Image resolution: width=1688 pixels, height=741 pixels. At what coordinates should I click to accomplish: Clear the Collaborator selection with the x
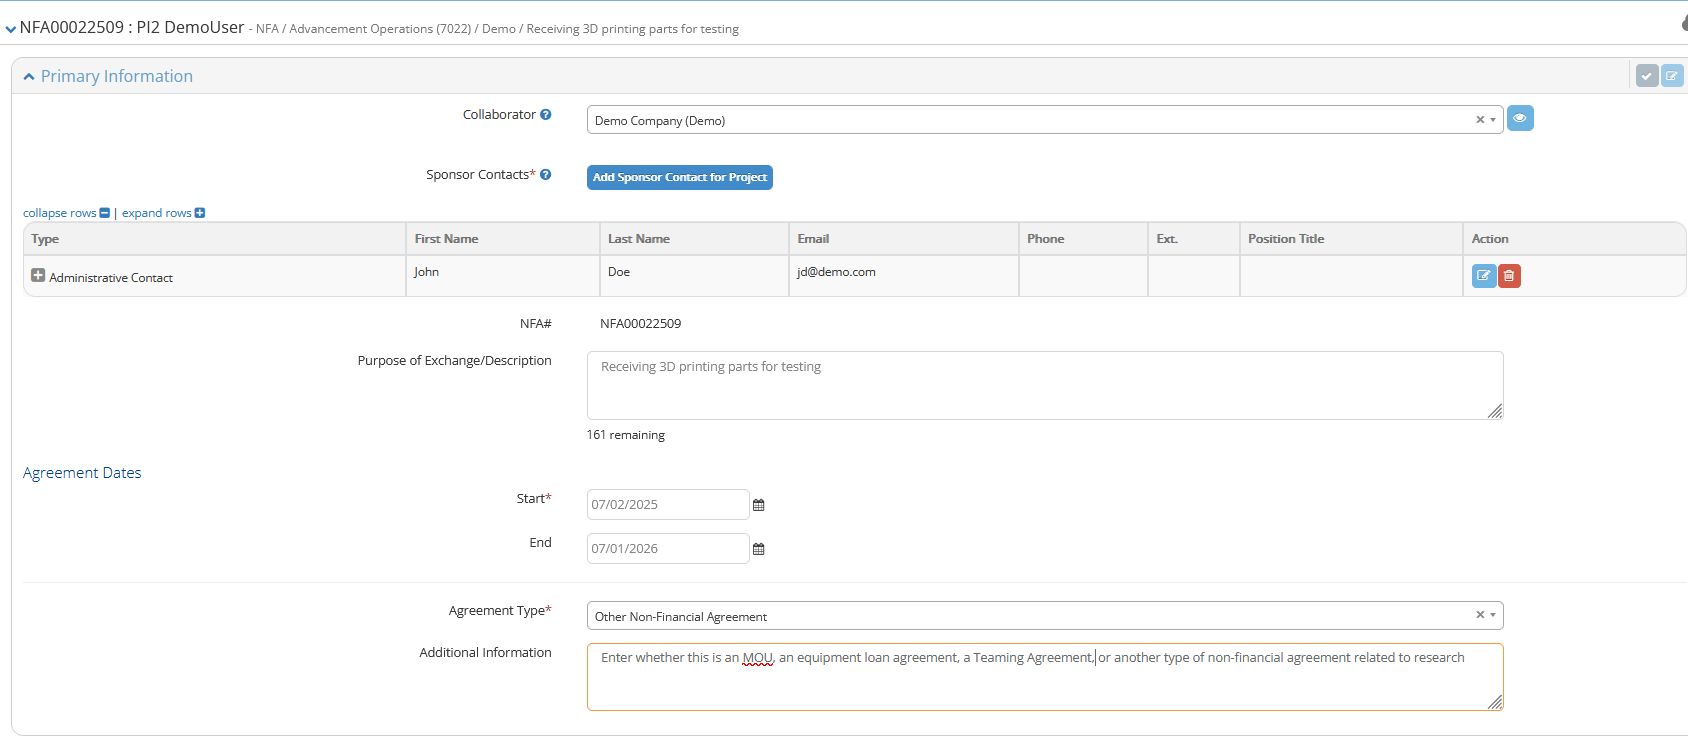[1480, 120]
